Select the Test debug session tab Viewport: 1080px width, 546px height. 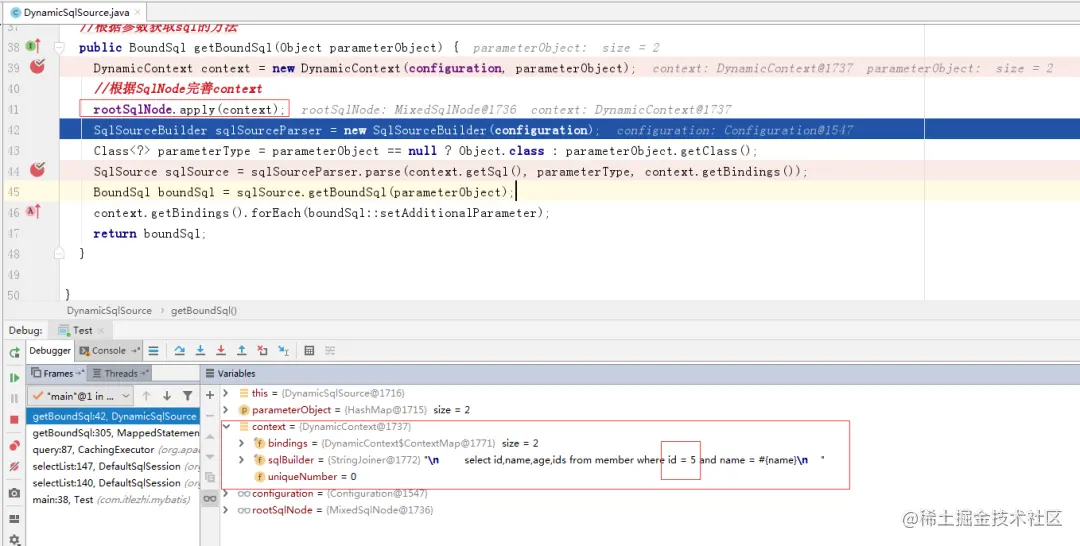81,330
